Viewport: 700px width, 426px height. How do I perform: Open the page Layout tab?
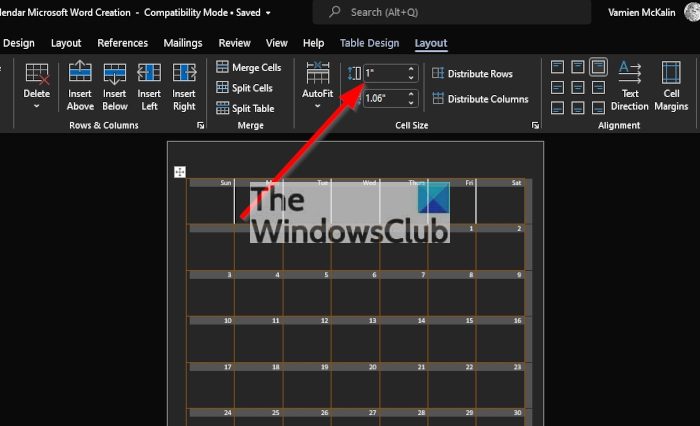pos(66,43)
